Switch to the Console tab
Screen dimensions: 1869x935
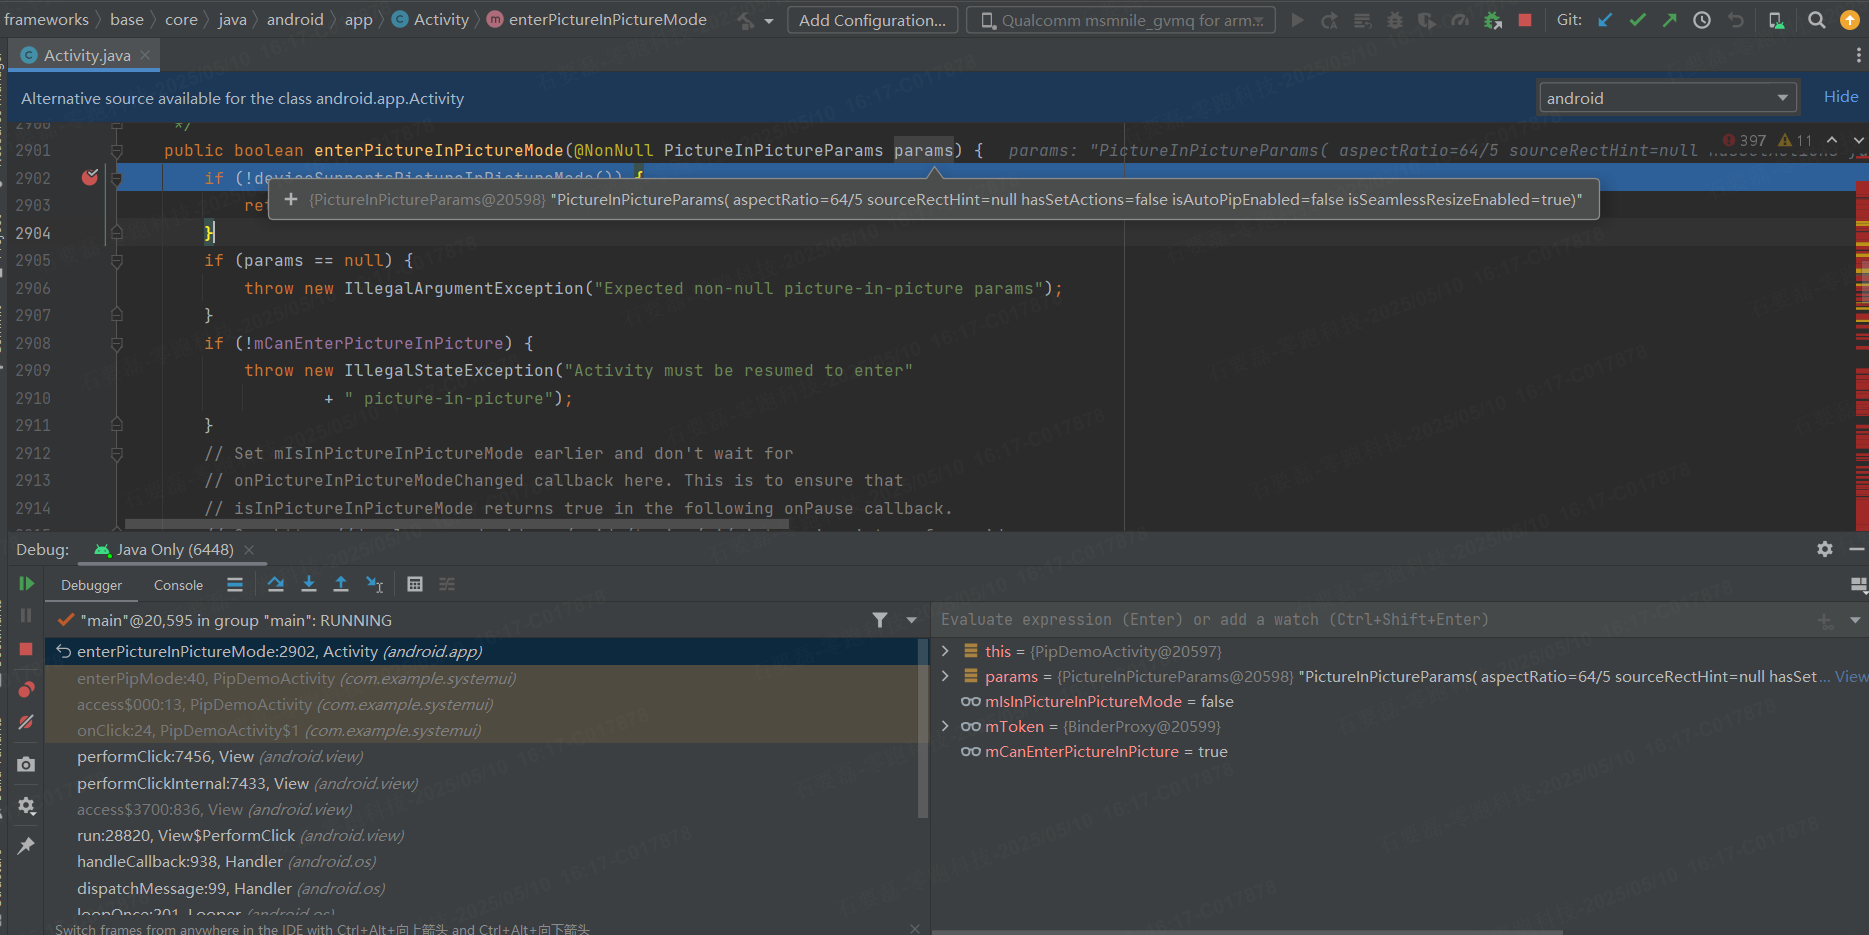click(x=178, y=585)
